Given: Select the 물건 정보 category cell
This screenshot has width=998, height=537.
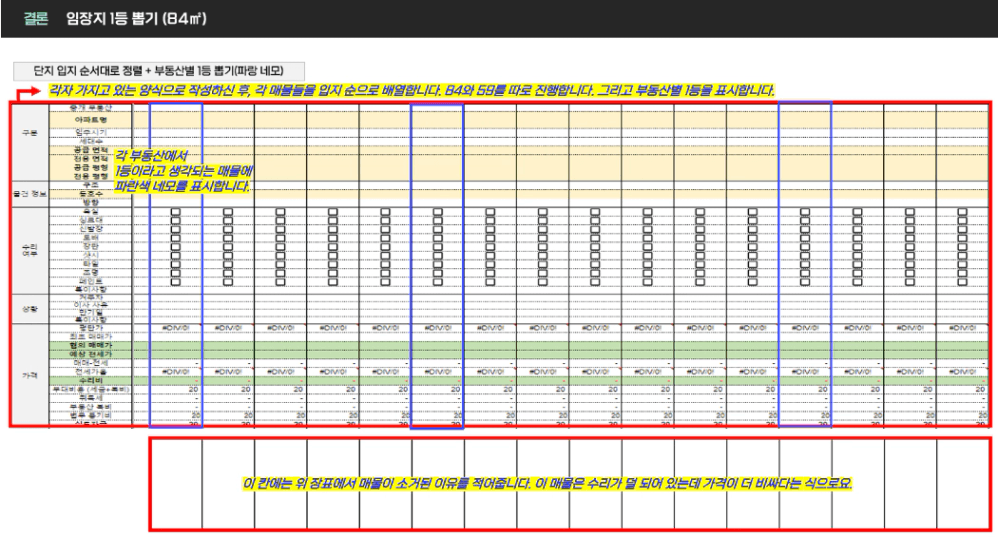Looking at the screenshot, I should [30, 193].
